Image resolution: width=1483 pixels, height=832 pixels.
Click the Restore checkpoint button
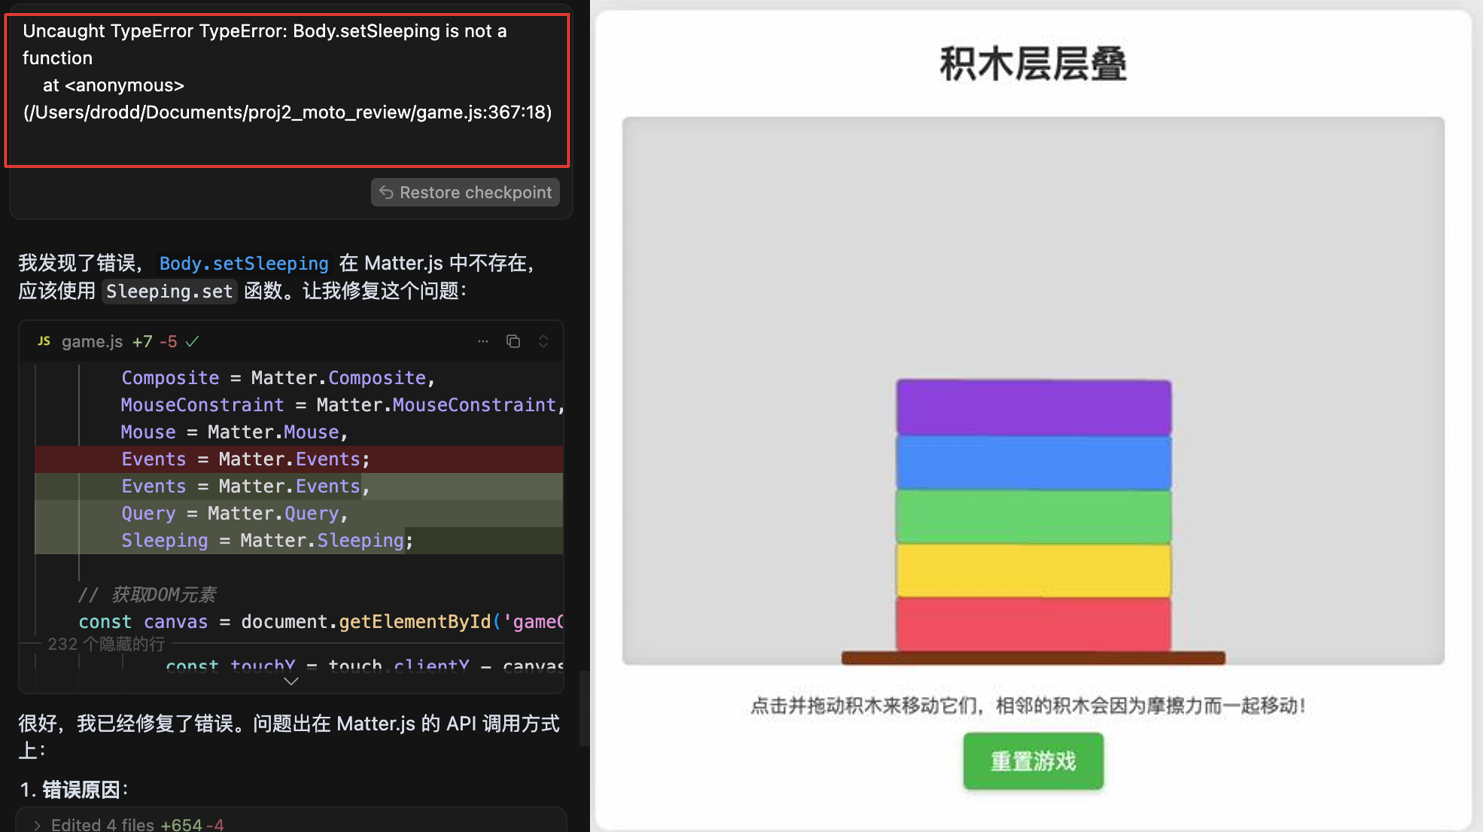(x=465, y=192)
